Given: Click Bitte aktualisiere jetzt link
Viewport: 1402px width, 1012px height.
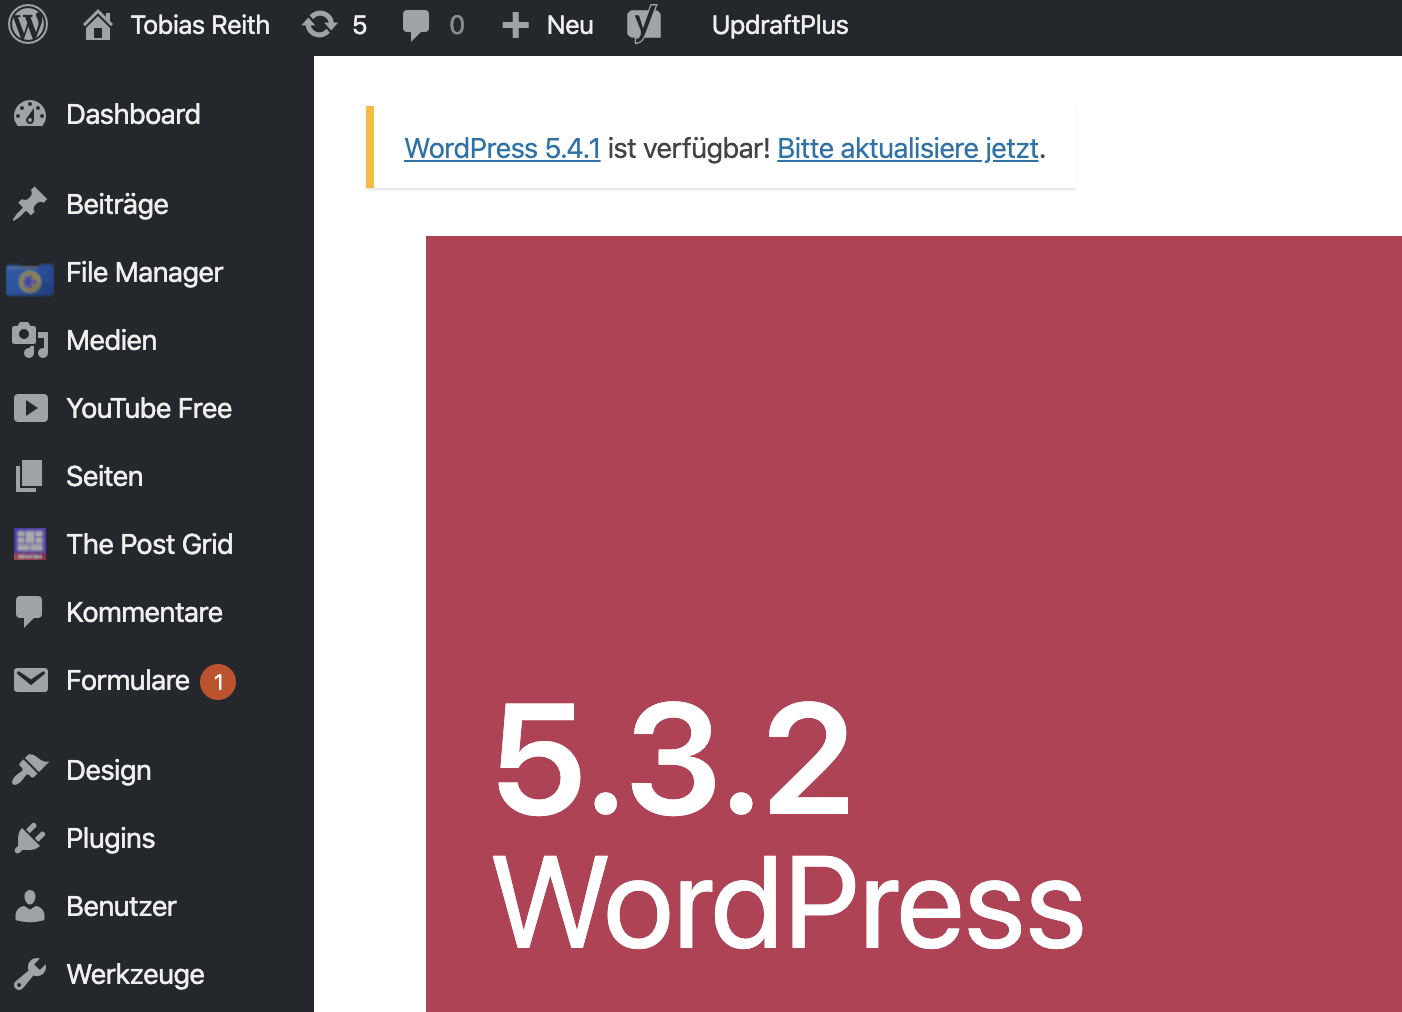Looking at the screenshot, I should (x=908, y=148).
